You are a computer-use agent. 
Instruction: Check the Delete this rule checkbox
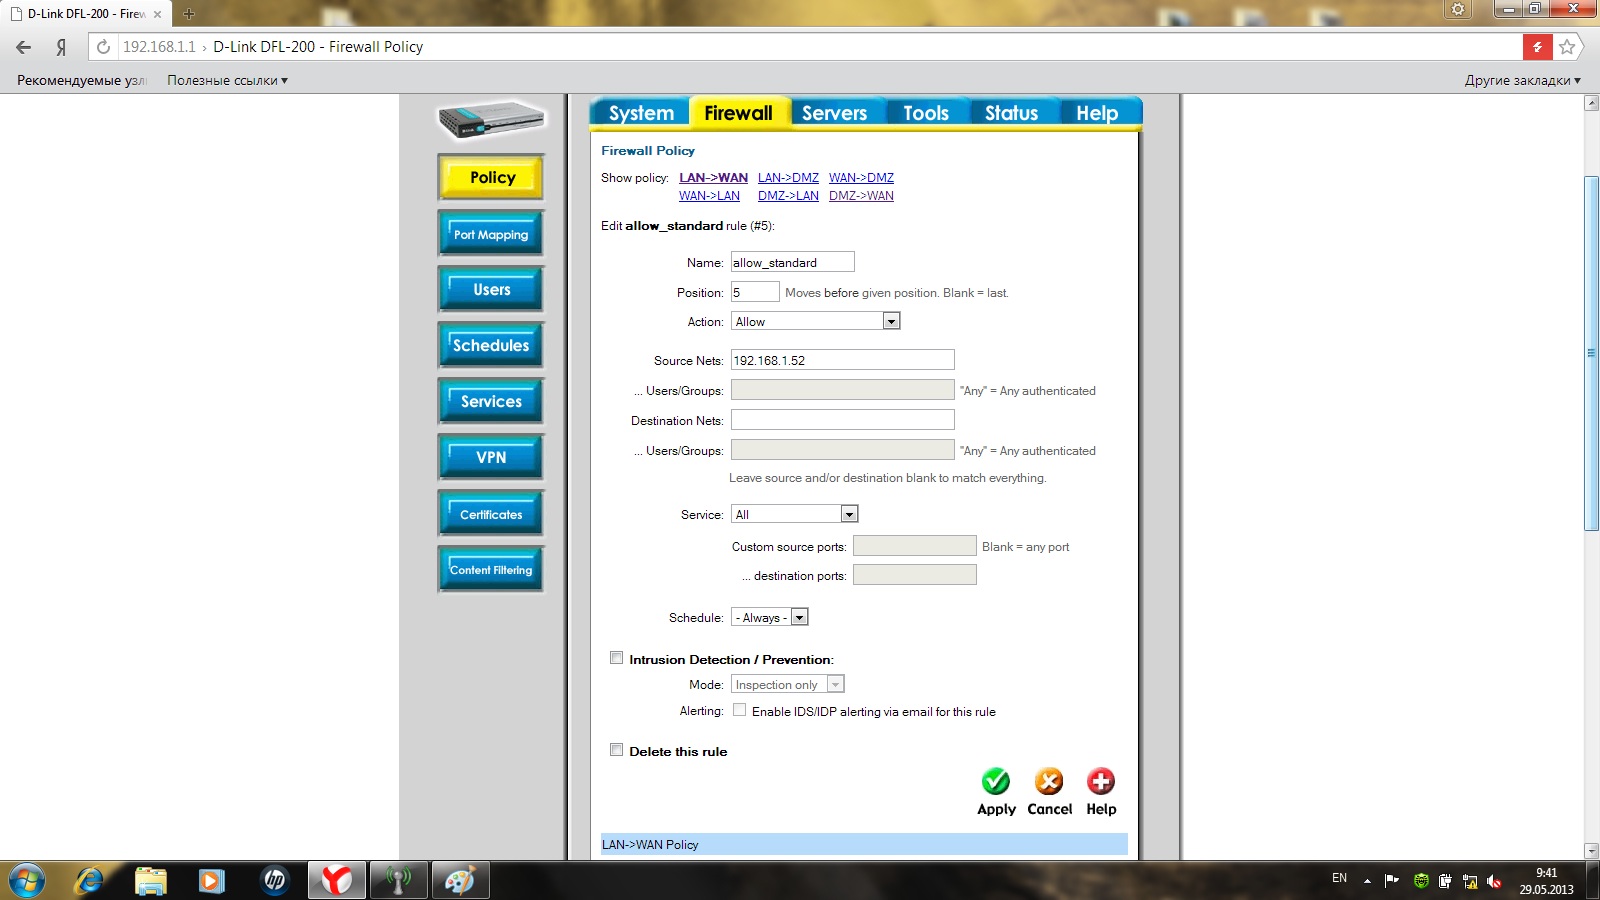pos(617,750)
